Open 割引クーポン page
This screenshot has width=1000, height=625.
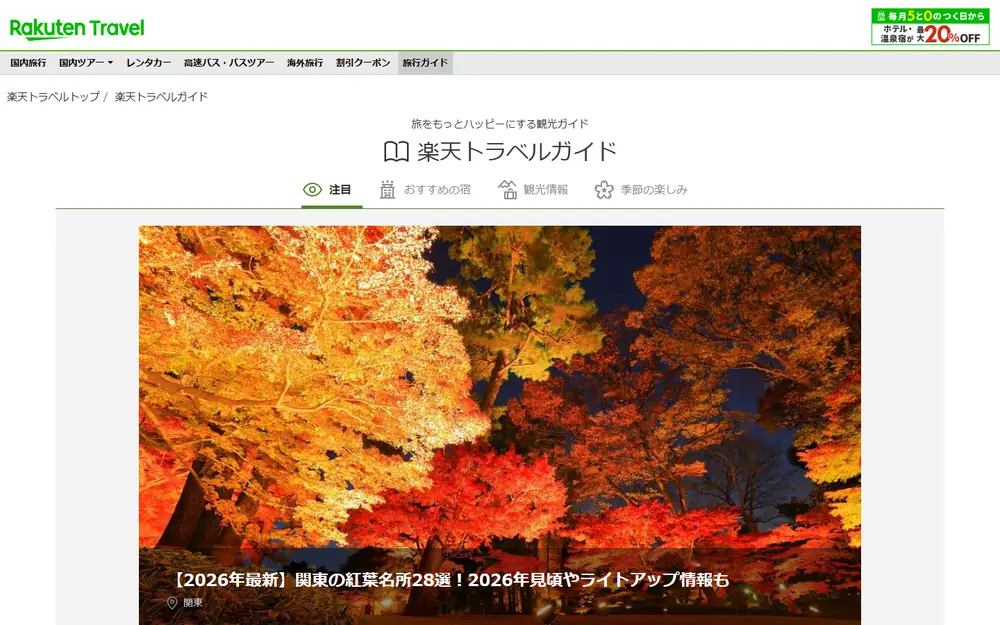tap(363, 62)
